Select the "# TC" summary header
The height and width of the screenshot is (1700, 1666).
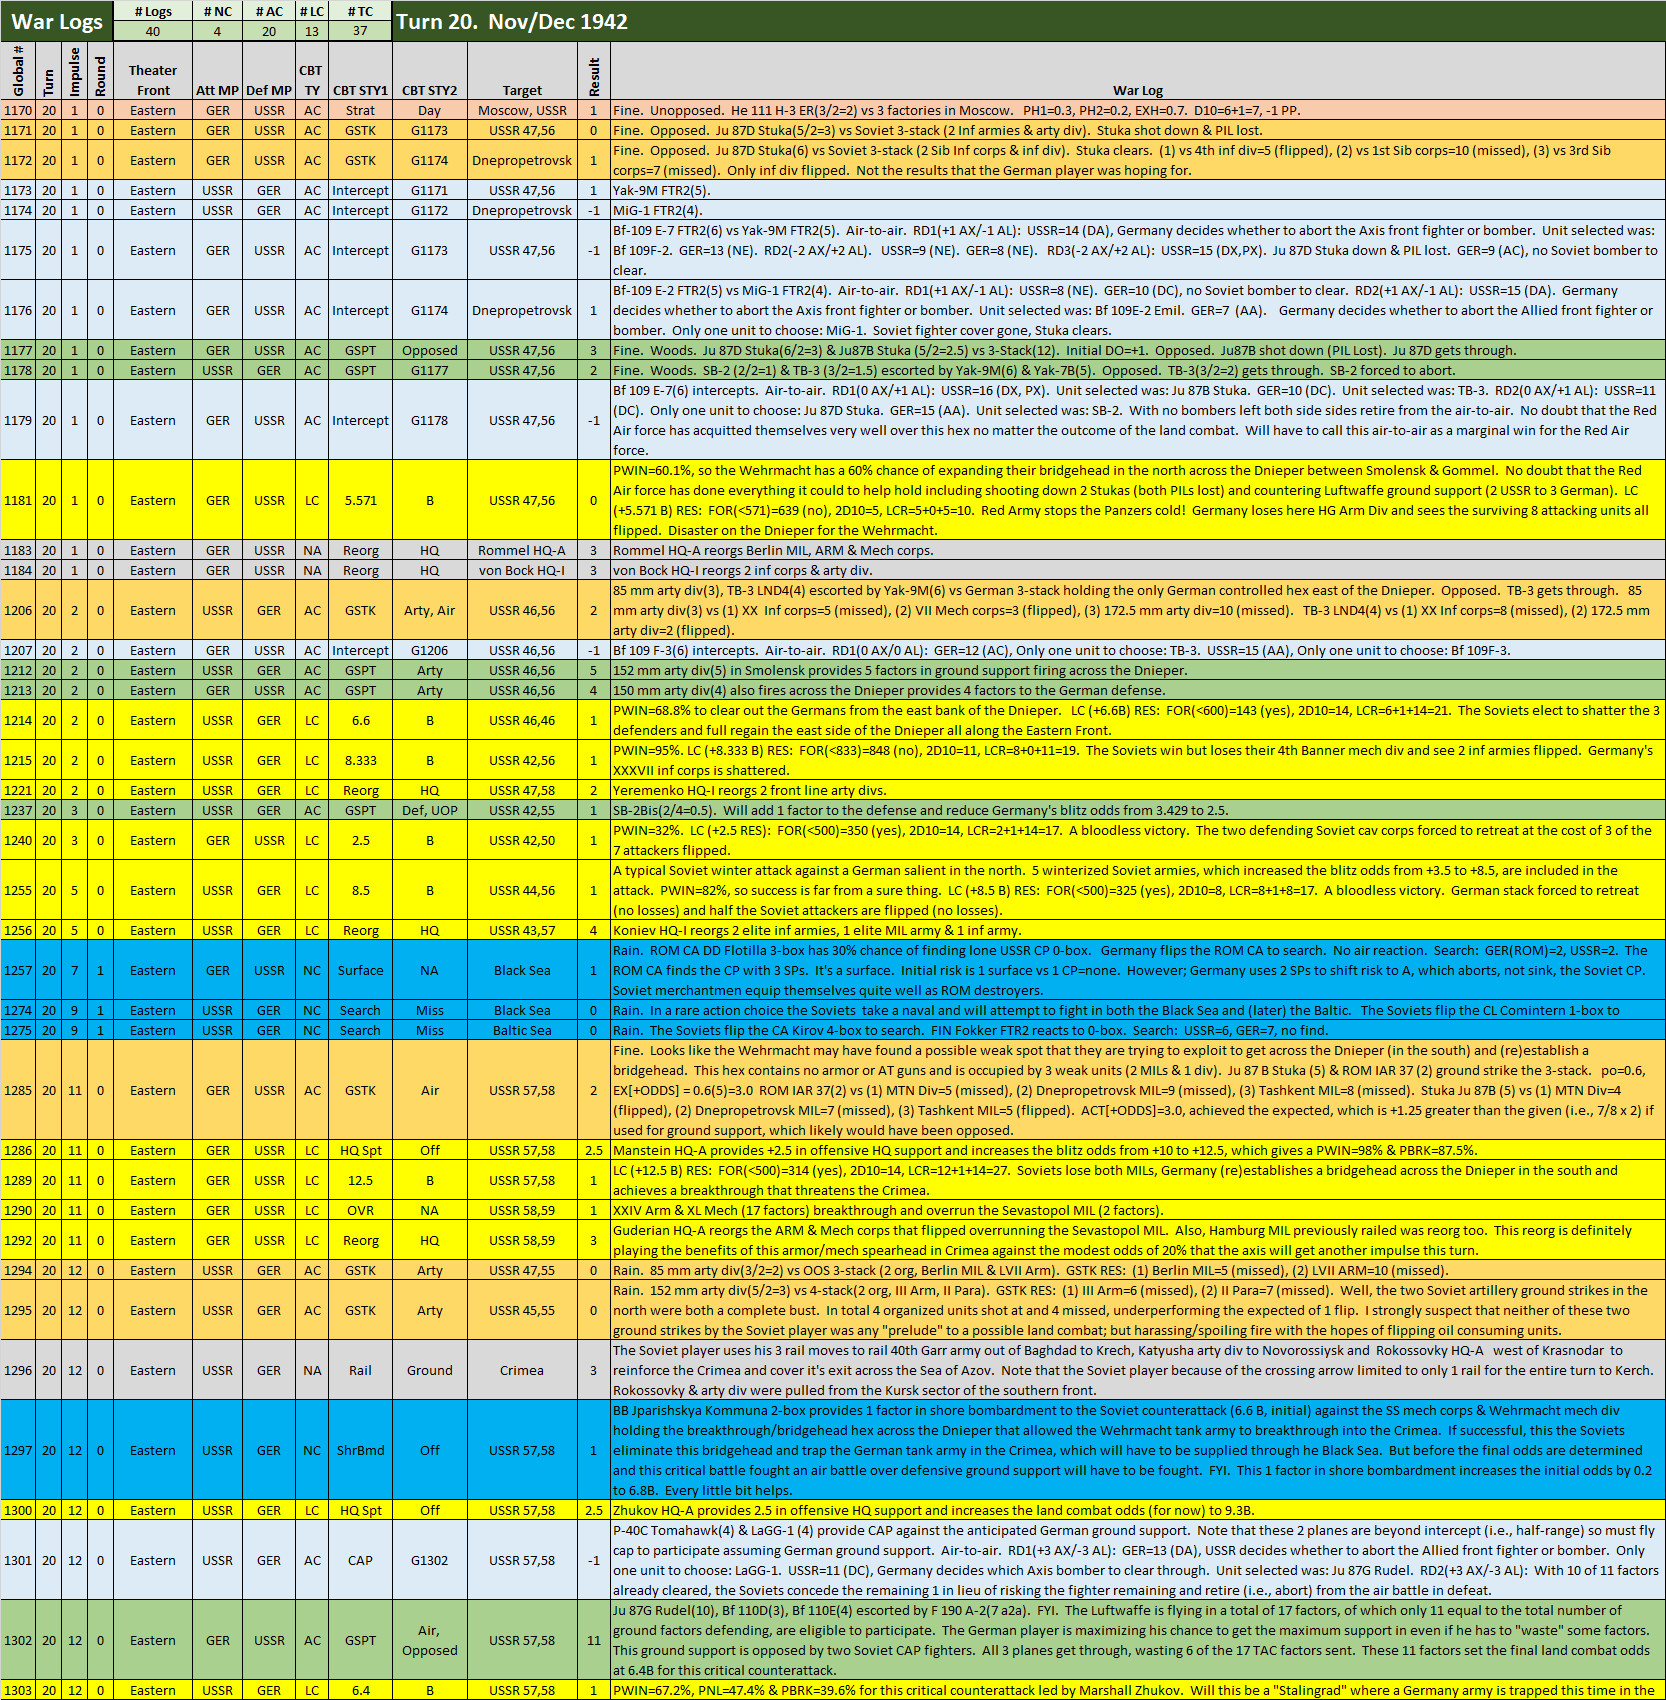click(360, 11)
